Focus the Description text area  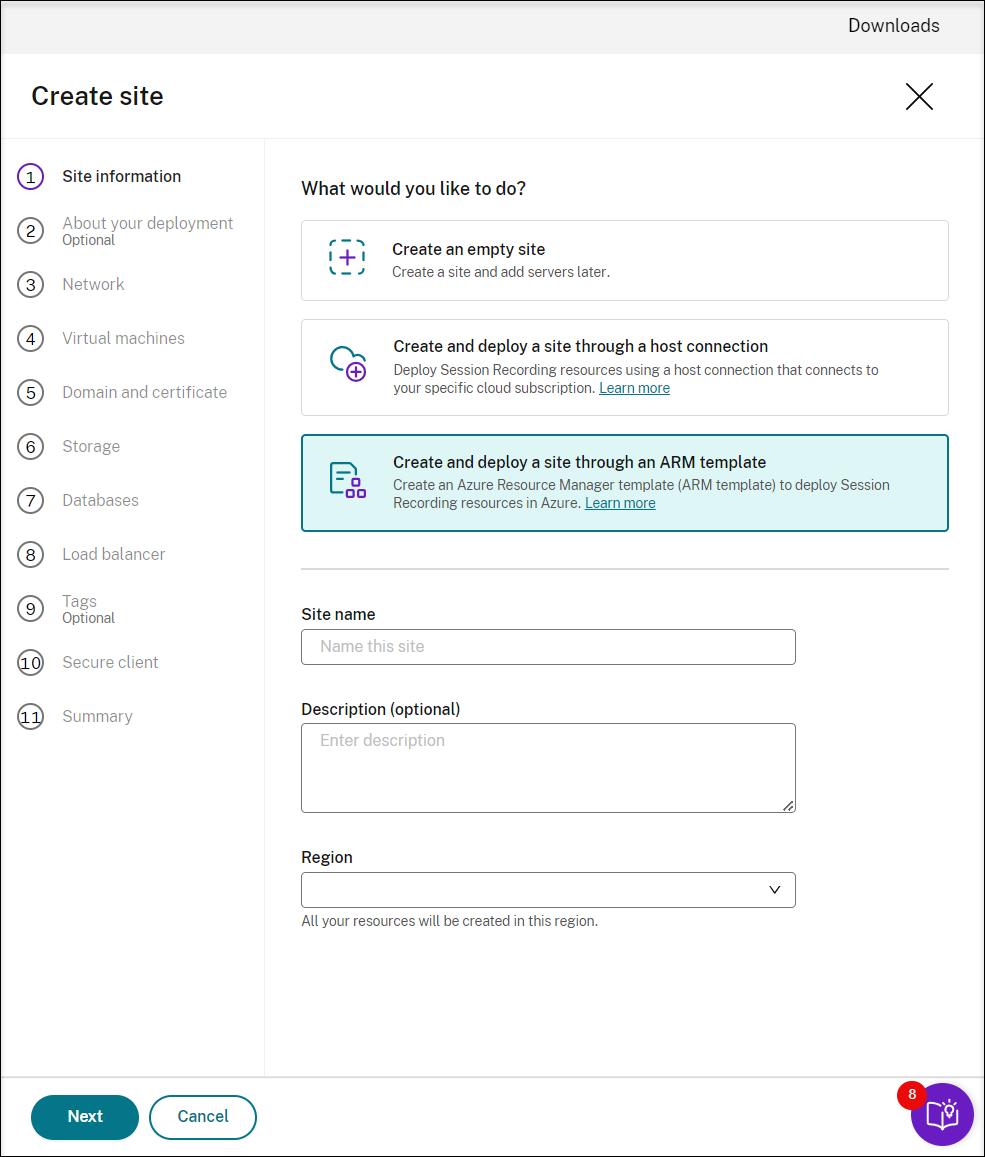pyautogui.click(x=548, y=767)
